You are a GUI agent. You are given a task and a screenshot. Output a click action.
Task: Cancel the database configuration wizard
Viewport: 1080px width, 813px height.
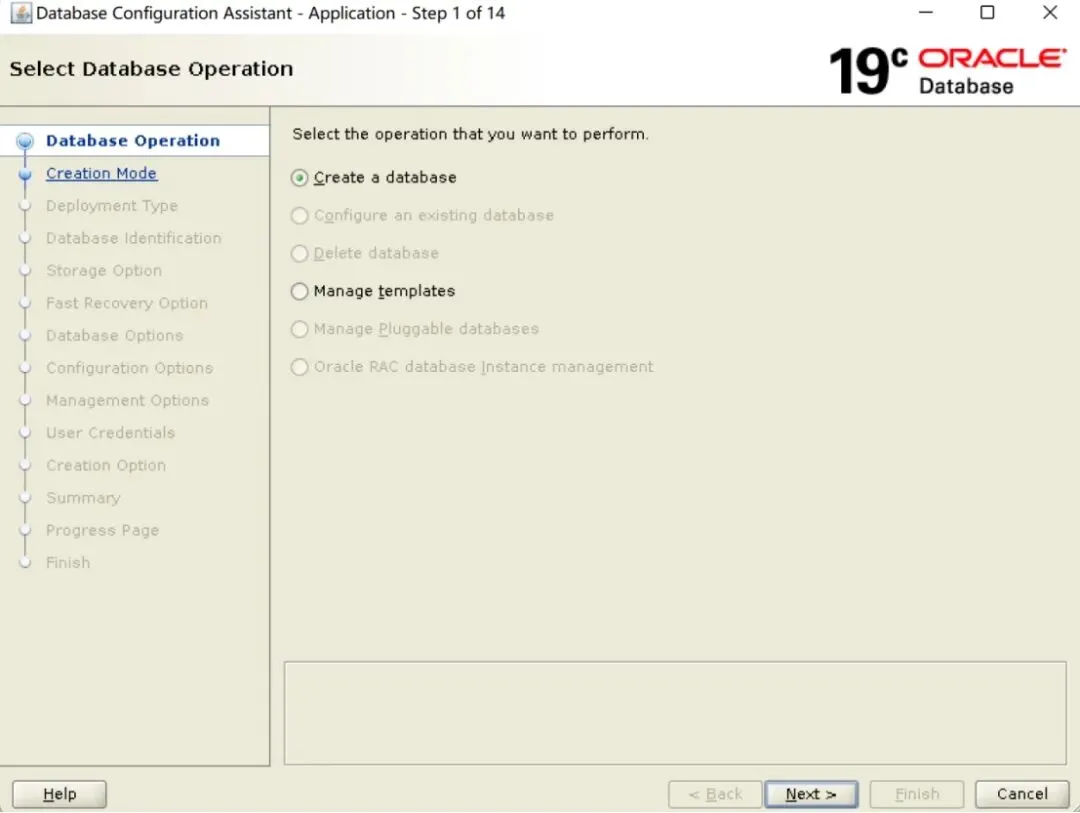click(x=1022, y=794)
